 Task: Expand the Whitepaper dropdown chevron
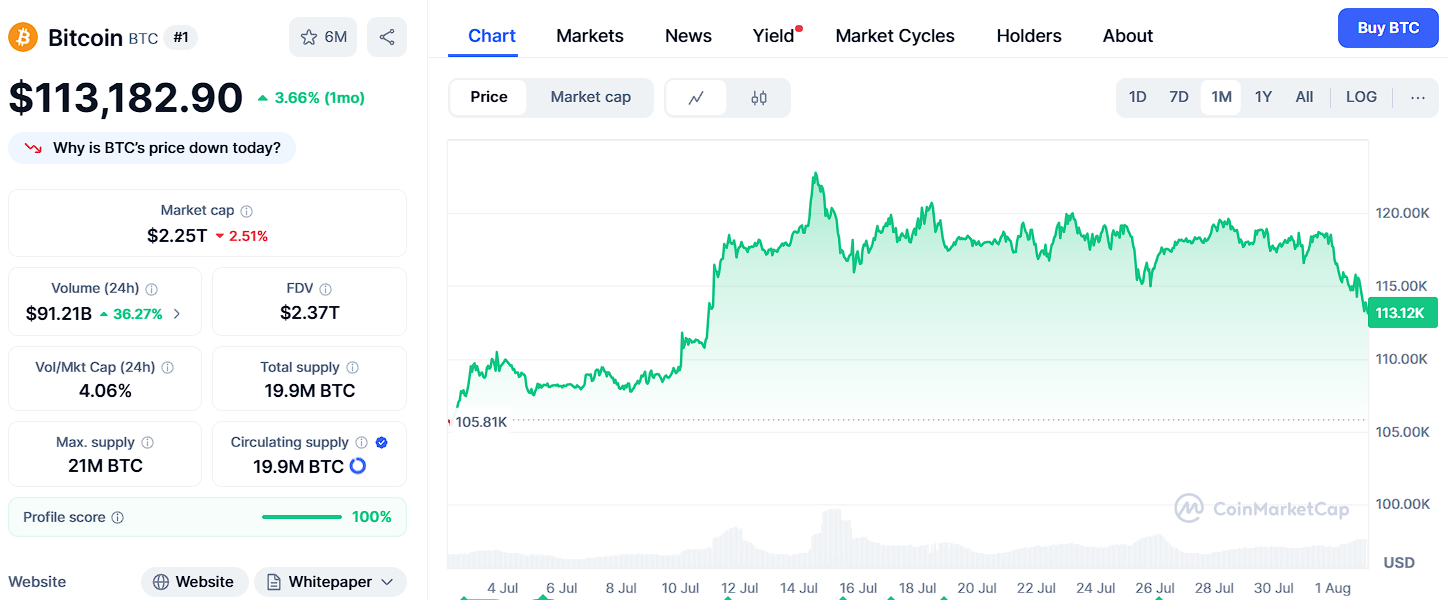(388, 582)
